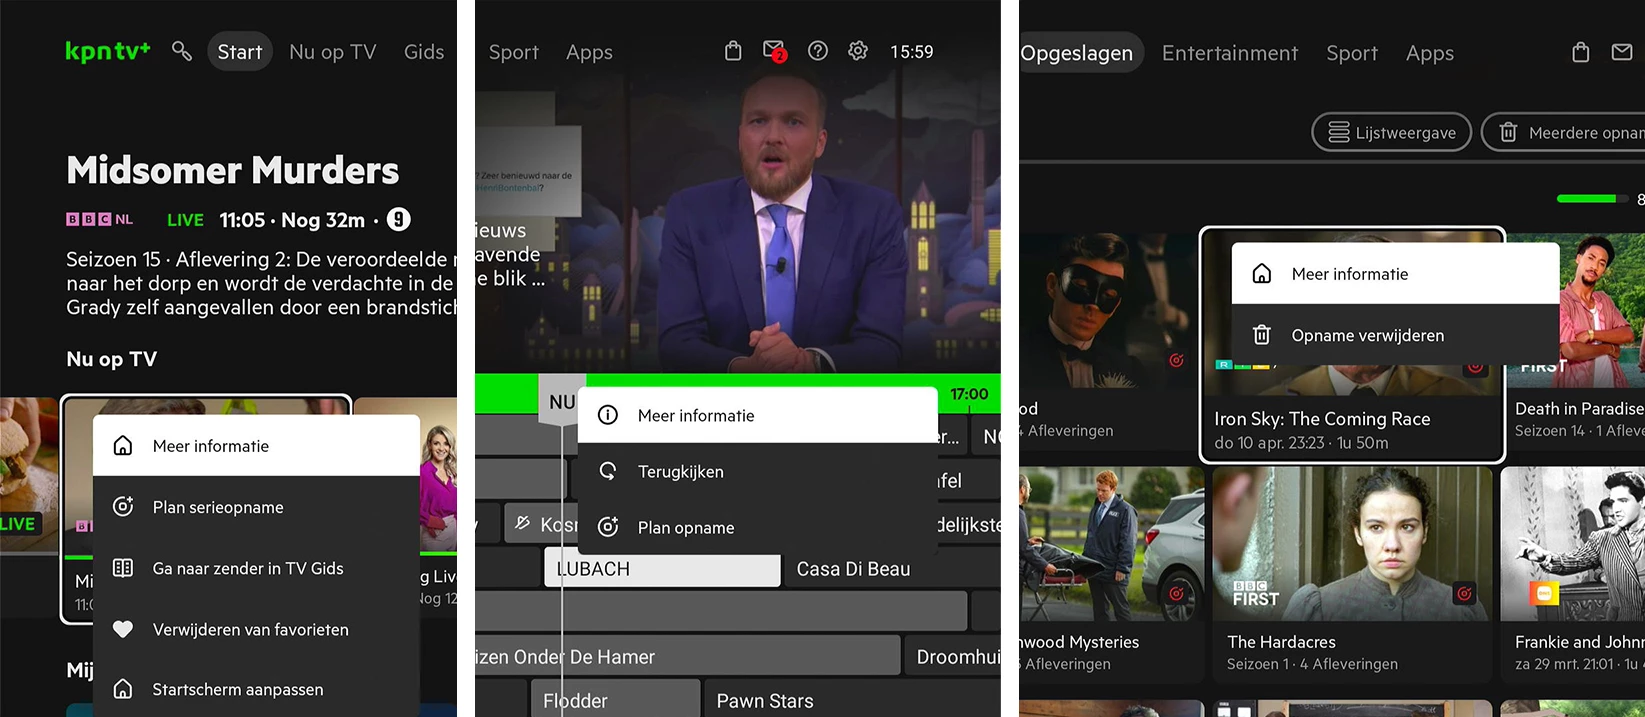Viewport: 1645px width, 717px height.
Task: Select Terugkijken option
Action: point(758,471)
